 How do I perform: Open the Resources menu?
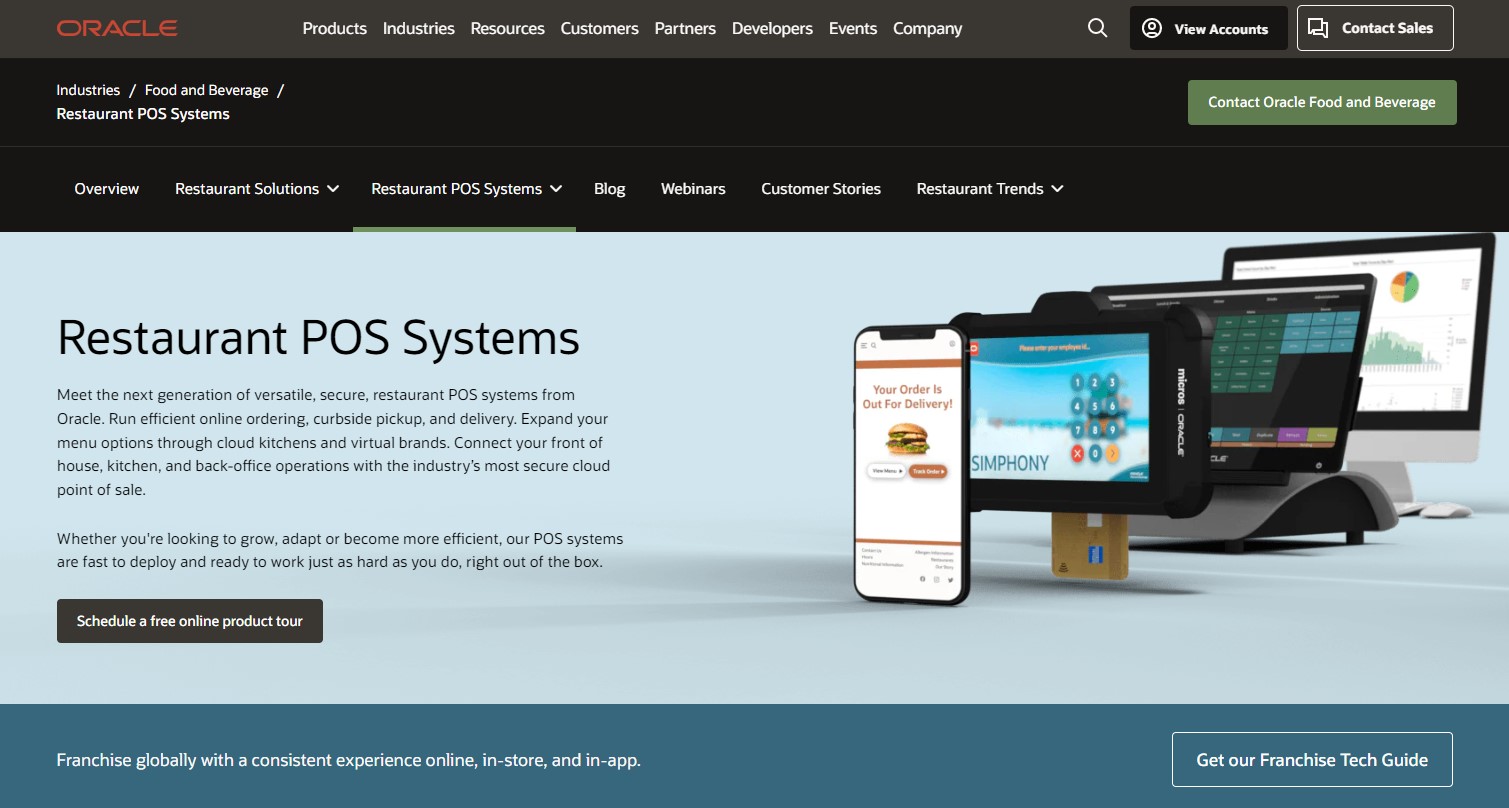(507, 28)
